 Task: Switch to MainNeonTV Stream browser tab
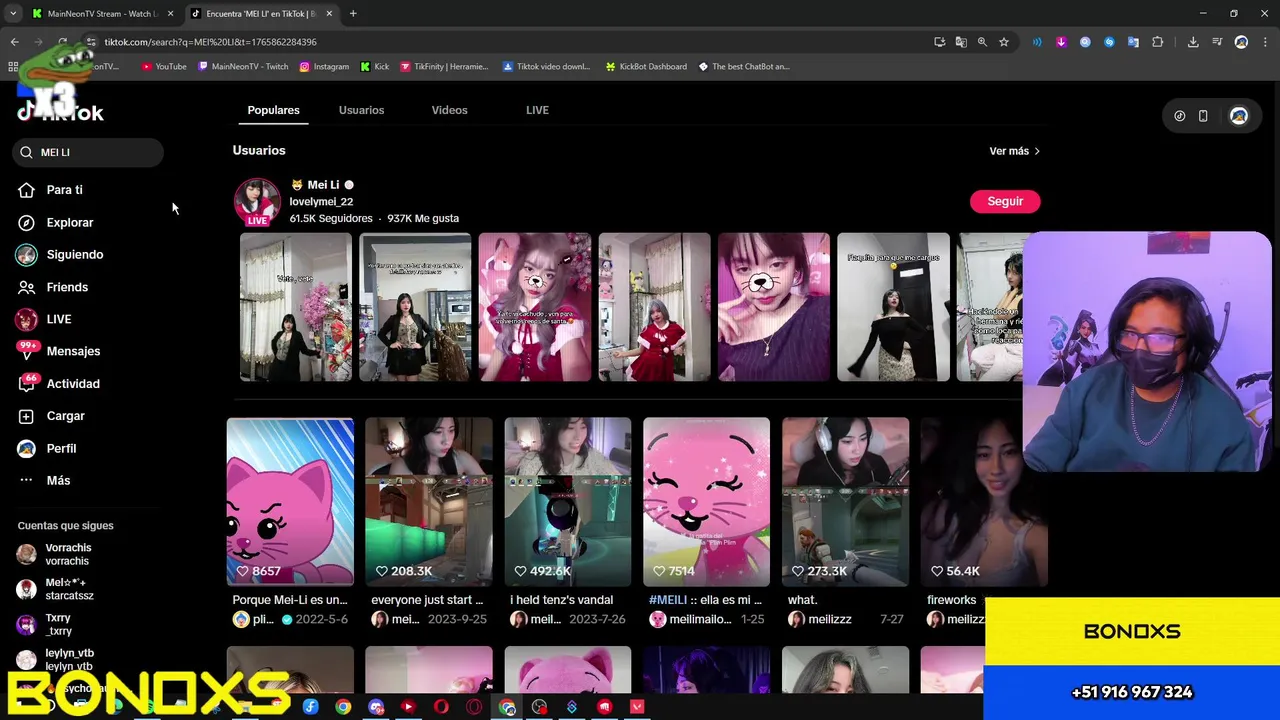(102, 14)
